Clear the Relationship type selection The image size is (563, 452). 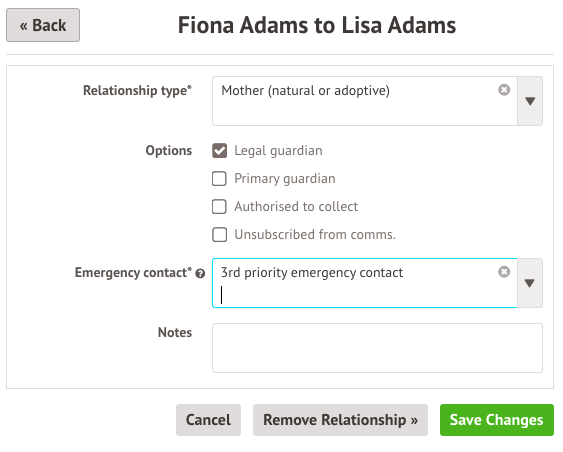(504, 90)
